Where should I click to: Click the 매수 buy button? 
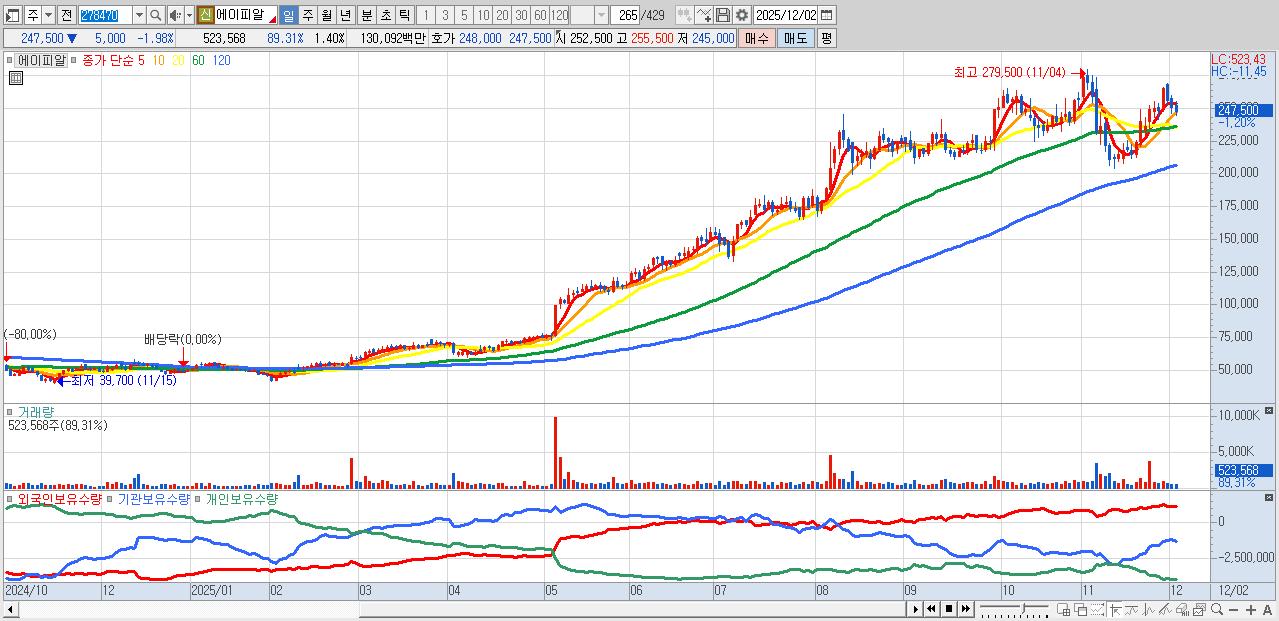click(x=757, y=38)
